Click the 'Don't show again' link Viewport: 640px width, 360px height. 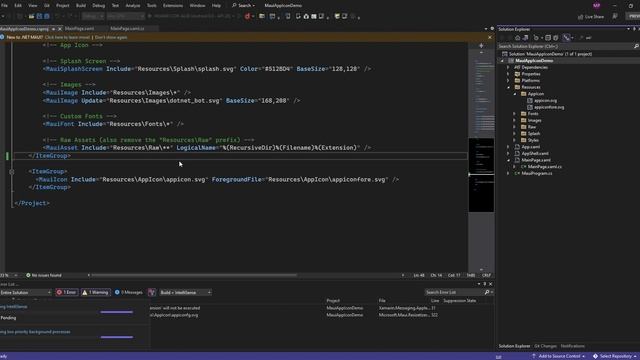tap(111, 37)
